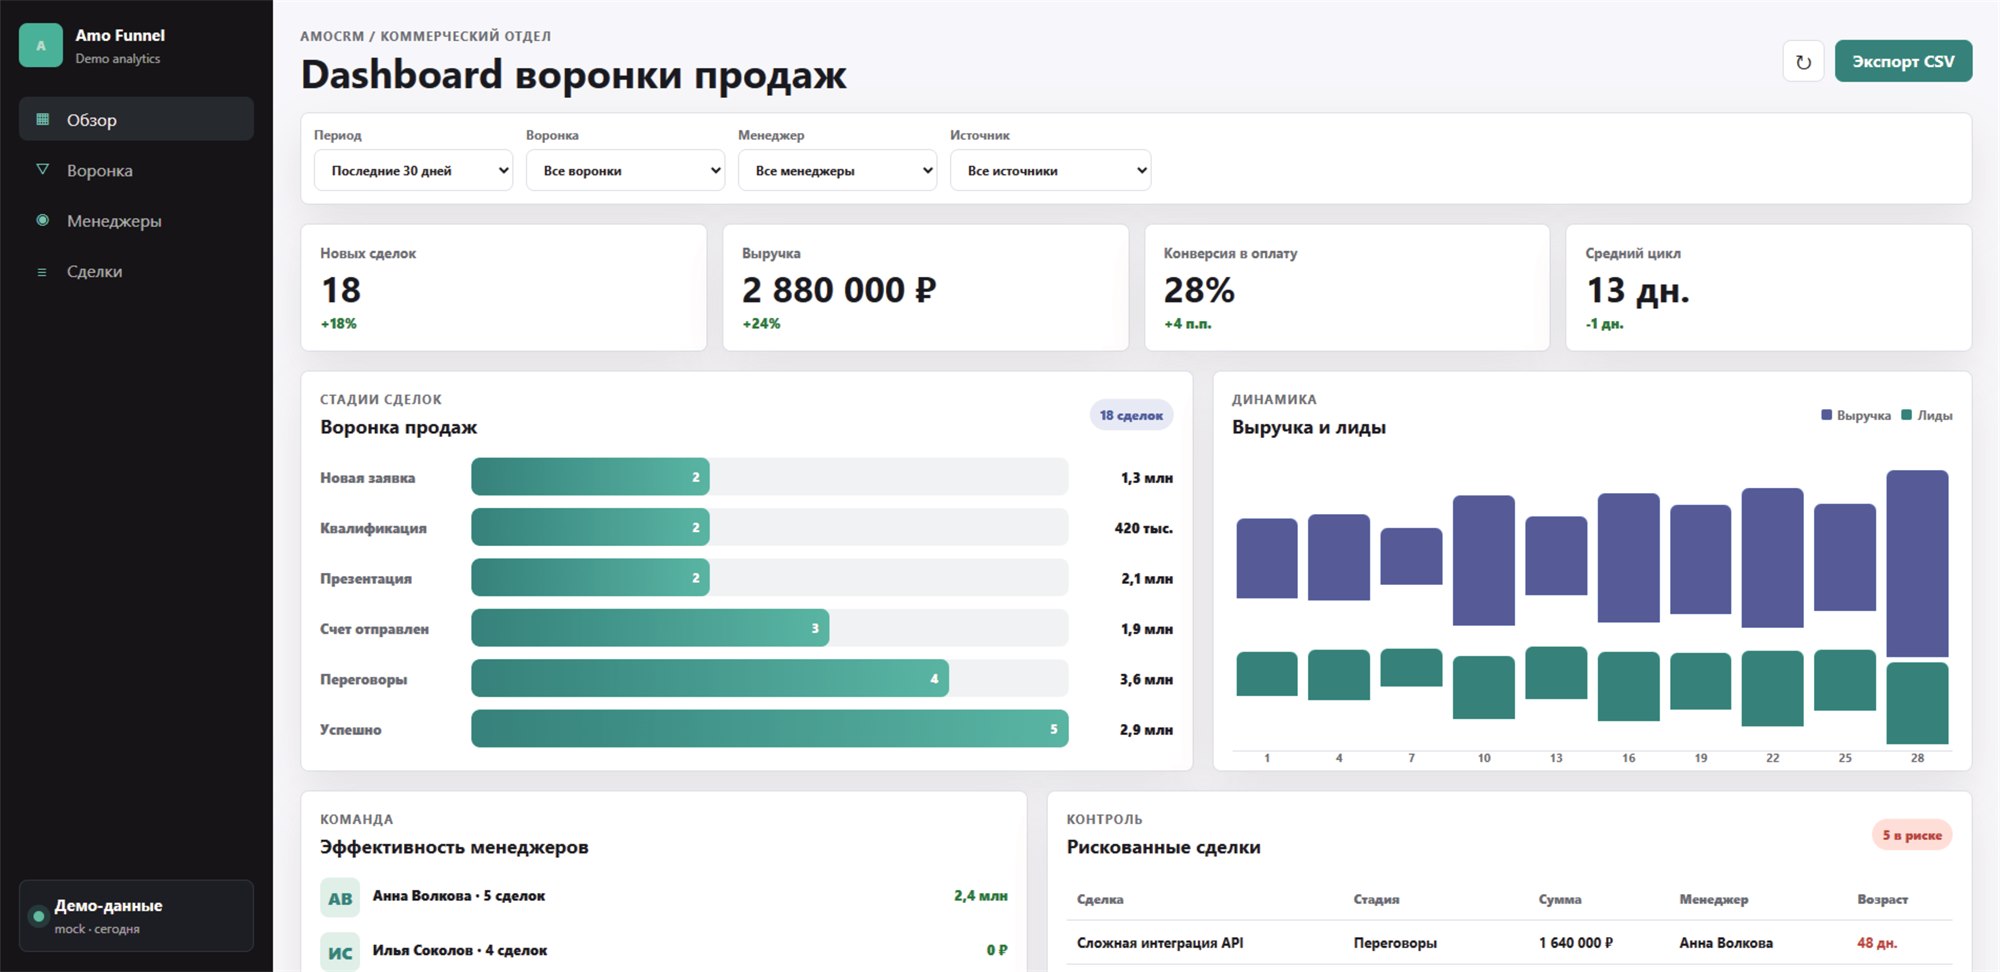The width and height of the screenshot is (2000, 972).
Task: Click the Презентация funnel bar
Action: (590, 578)
